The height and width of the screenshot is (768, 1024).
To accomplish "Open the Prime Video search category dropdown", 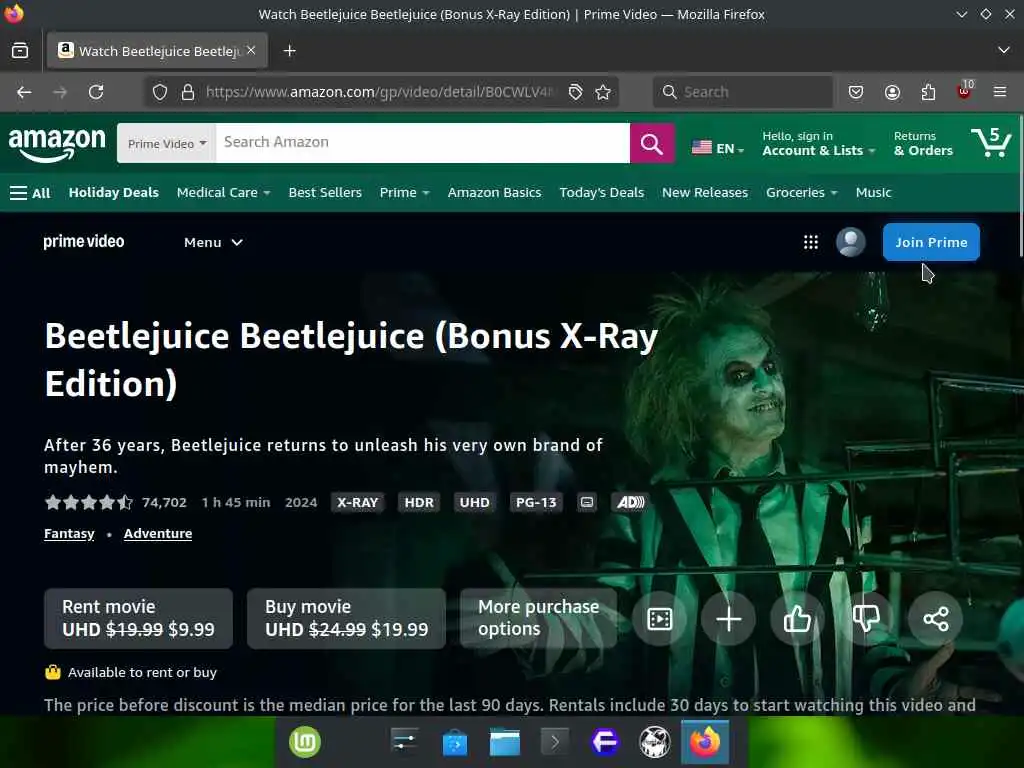I will [167, 144].
